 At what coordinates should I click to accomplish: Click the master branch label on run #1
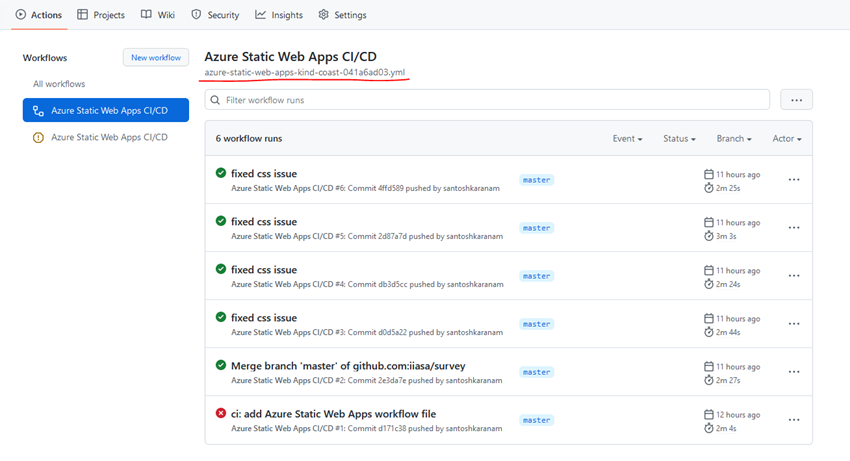click(536, 420)
